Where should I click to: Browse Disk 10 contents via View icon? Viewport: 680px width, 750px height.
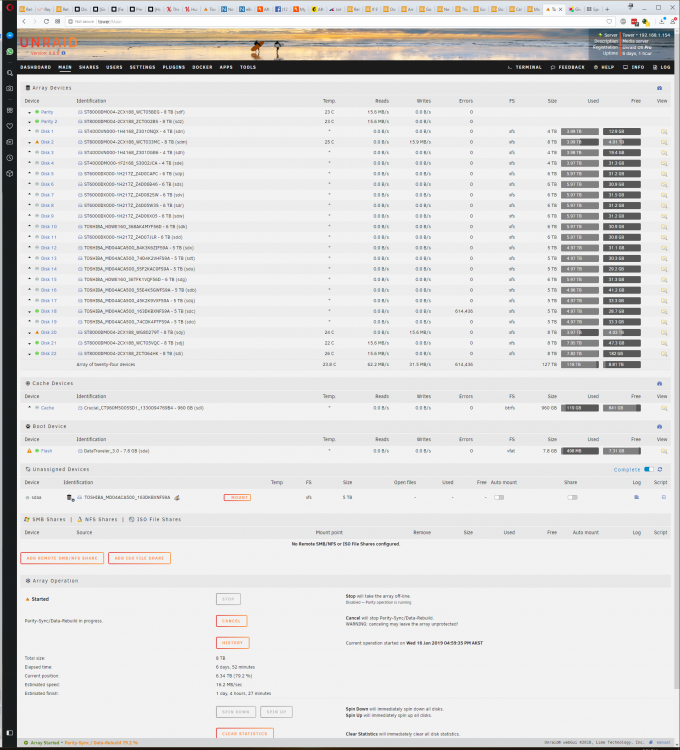point(664,227)
